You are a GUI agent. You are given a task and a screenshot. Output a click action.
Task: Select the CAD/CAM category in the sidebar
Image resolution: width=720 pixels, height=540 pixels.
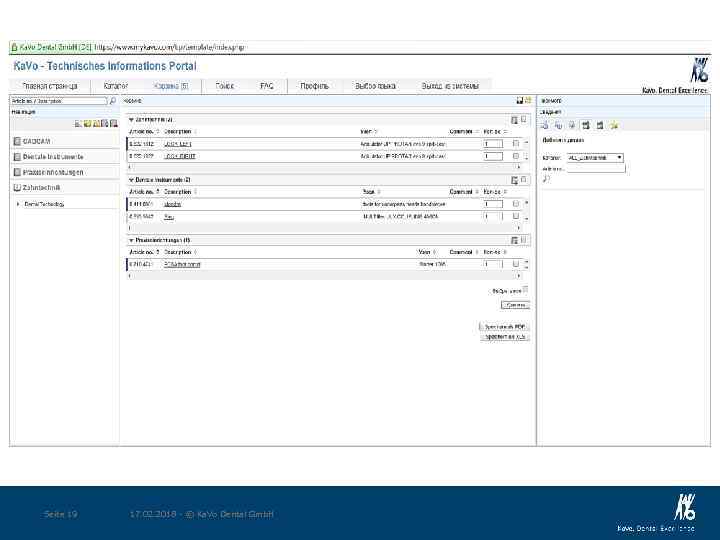pyautogui.click(x=37, y=141)
